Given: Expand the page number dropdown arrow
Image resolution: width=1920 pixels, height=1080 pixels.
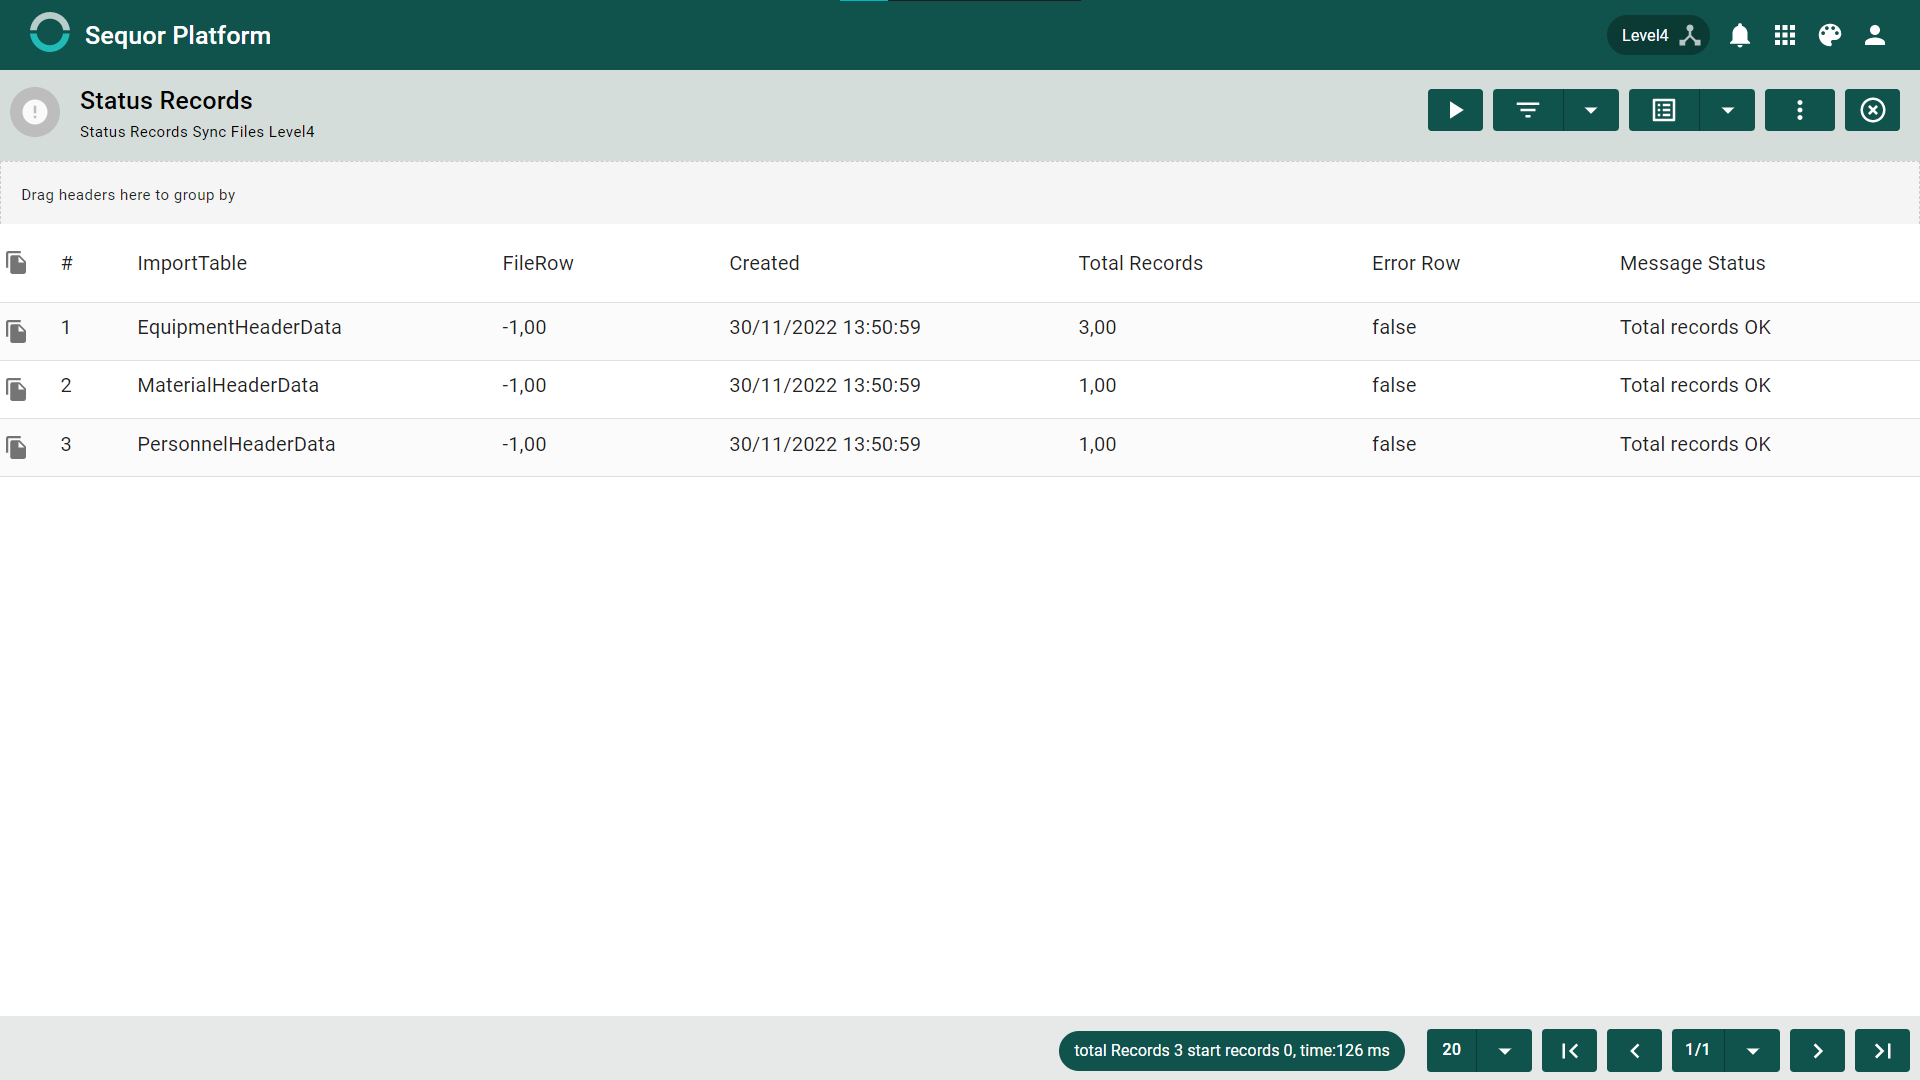Looking at the screenshot, I should [1753, 1050].
